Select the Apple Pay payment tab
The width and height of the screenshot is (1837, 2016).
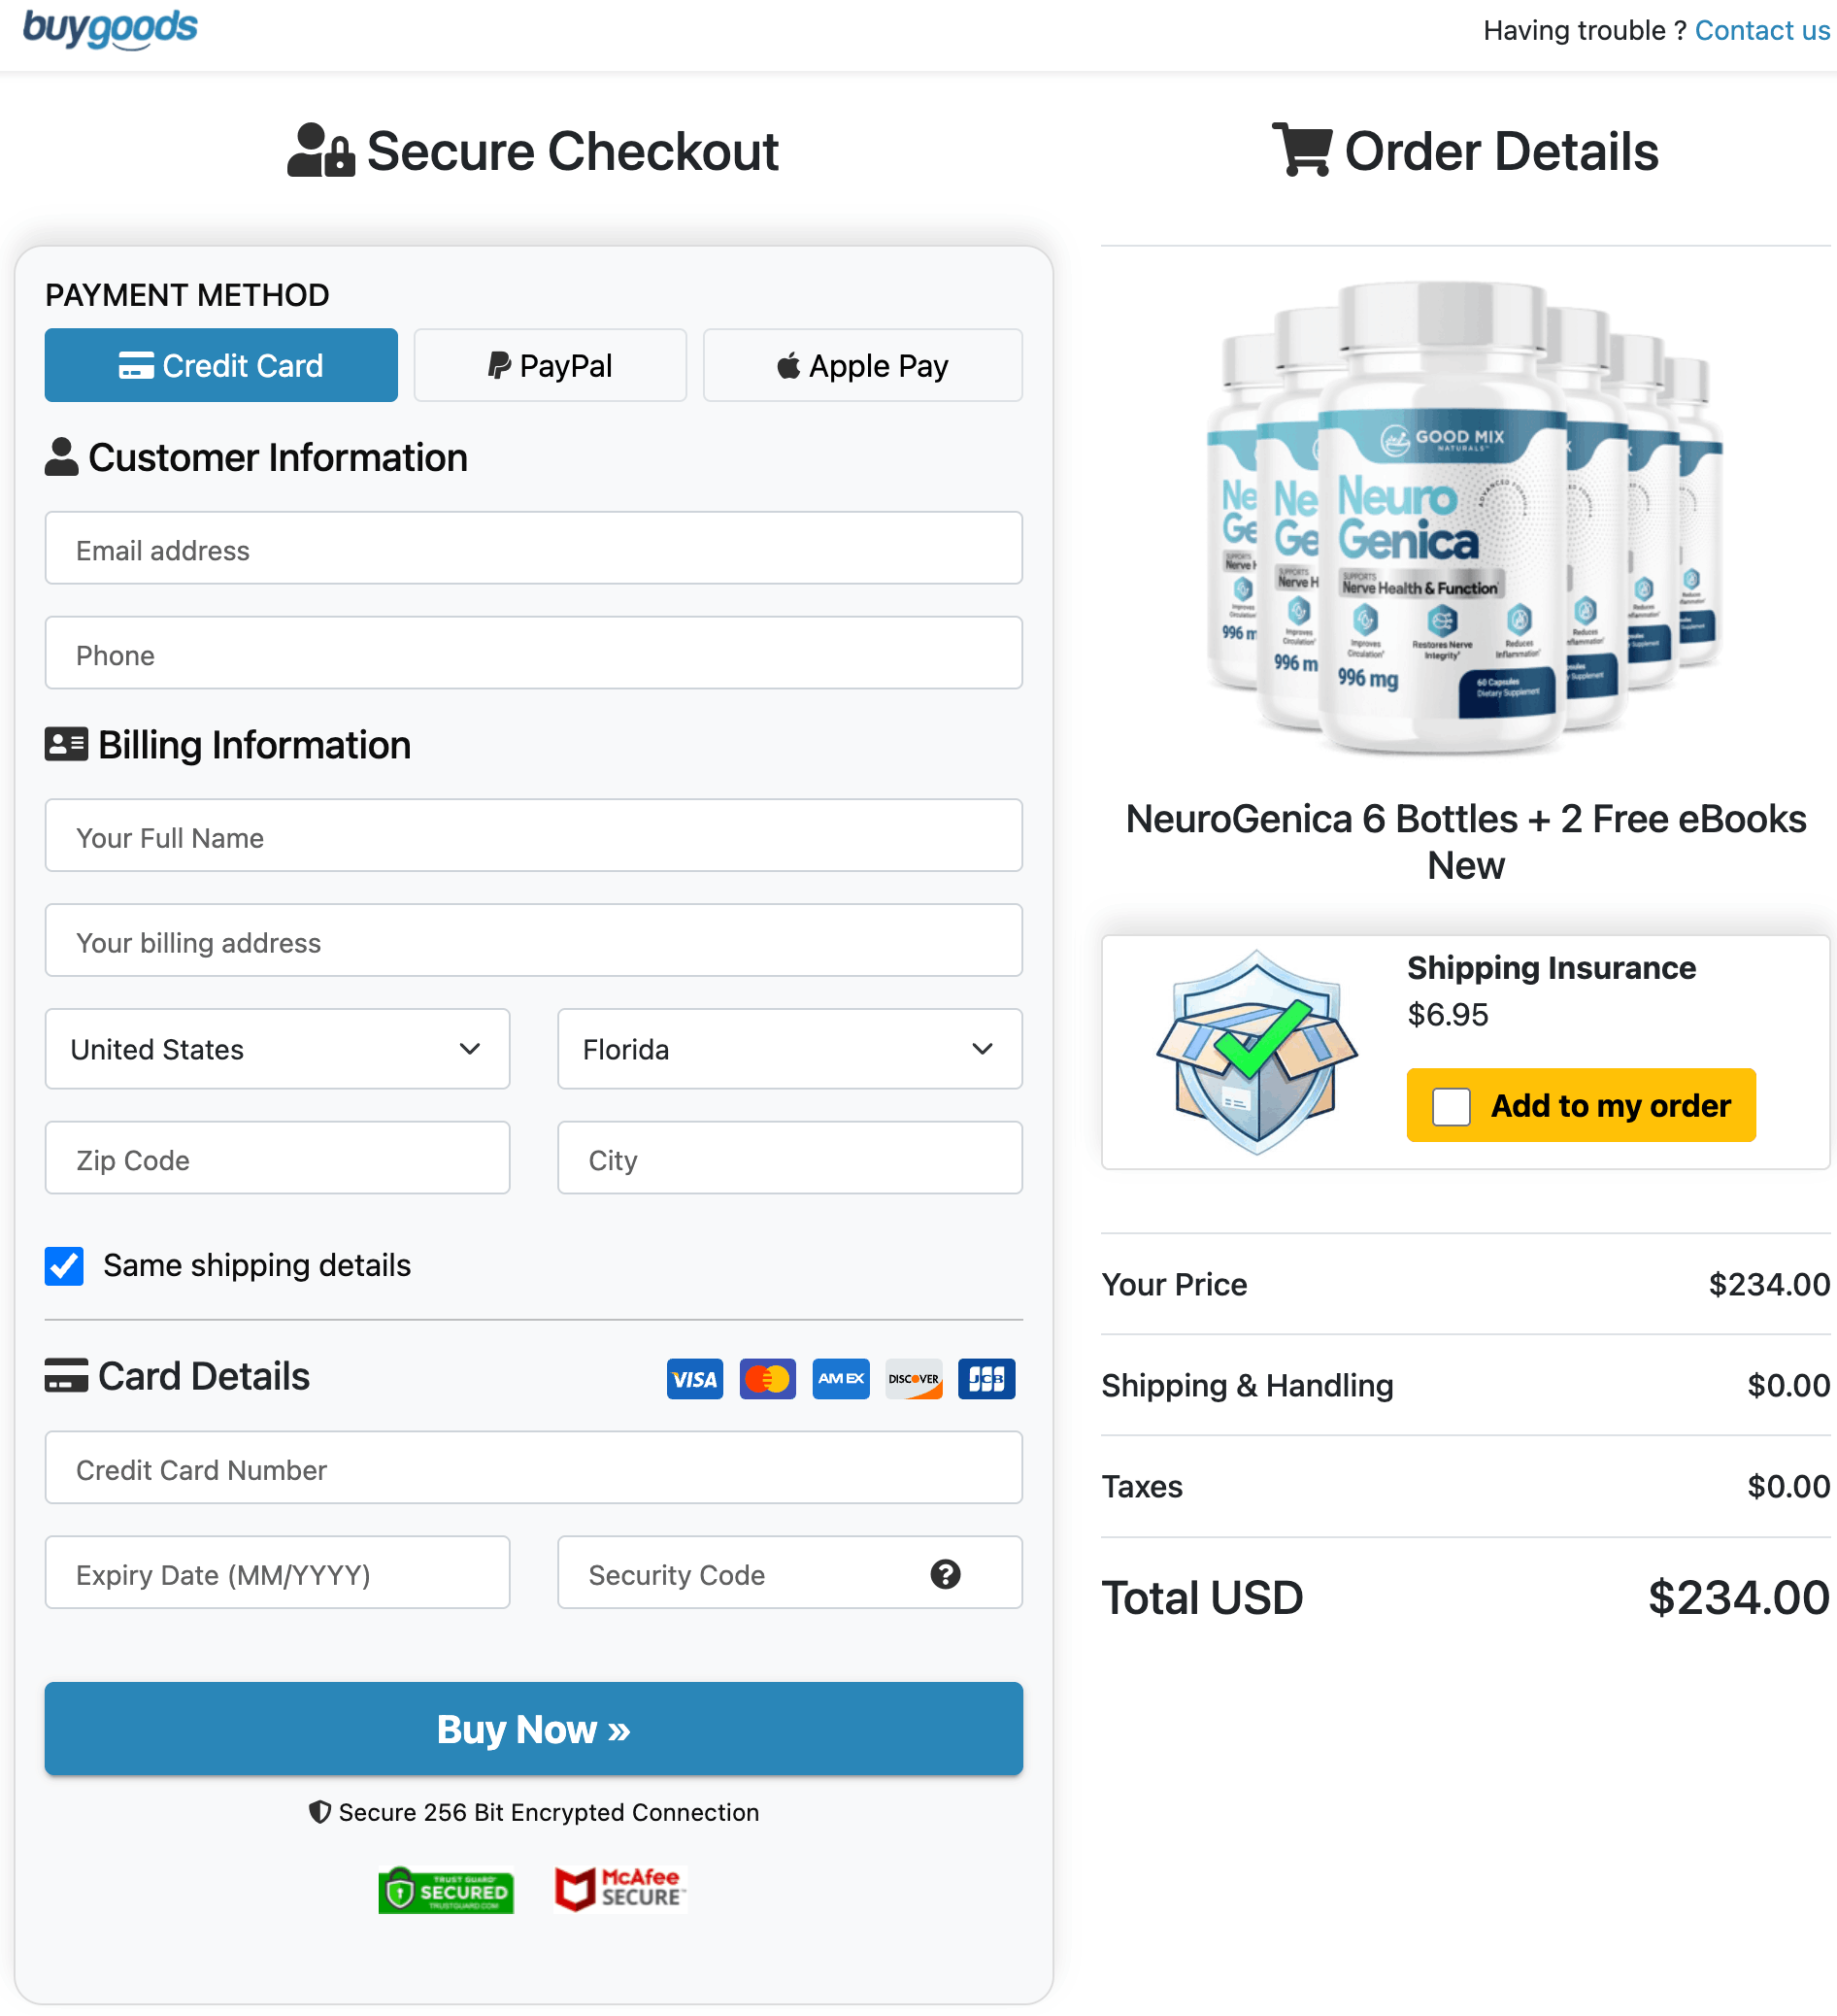[x=862, y=366]
